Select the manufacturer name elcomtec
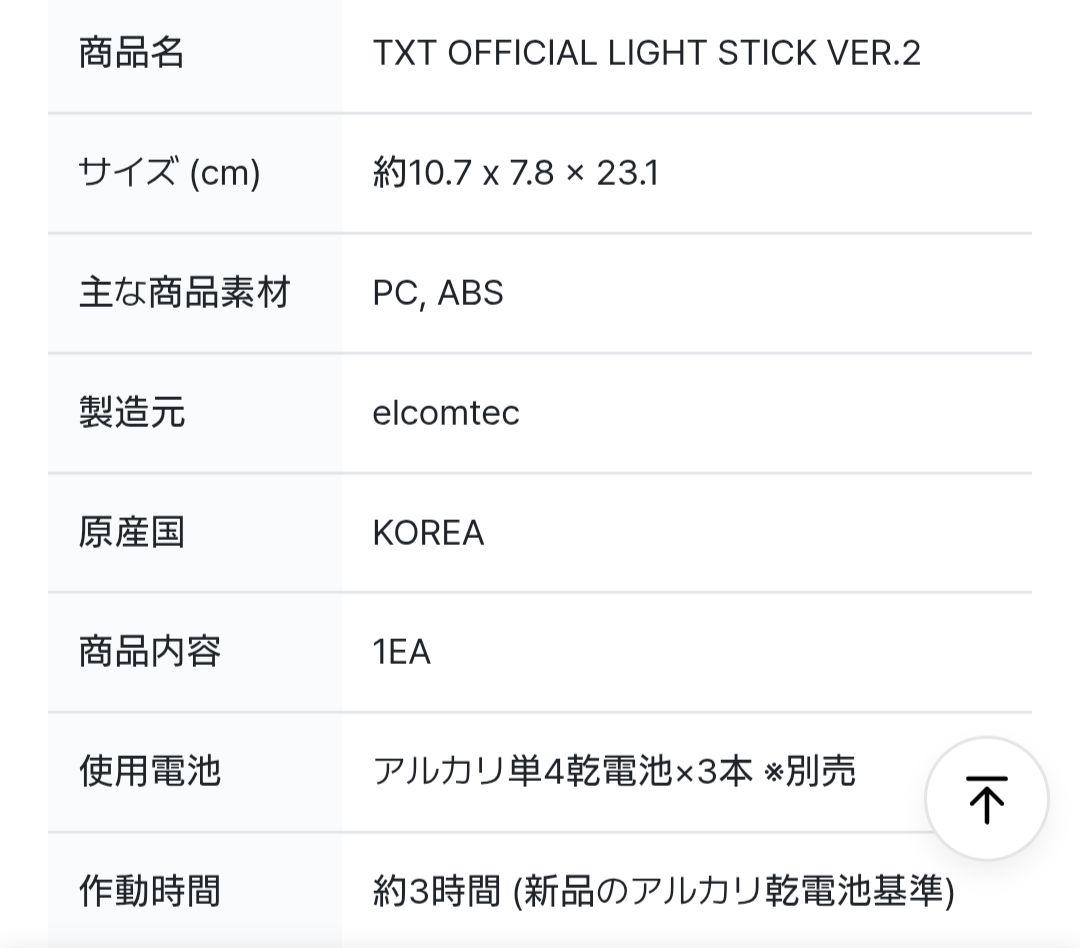Screen dimensions: 1080x948 pos(446,412)
